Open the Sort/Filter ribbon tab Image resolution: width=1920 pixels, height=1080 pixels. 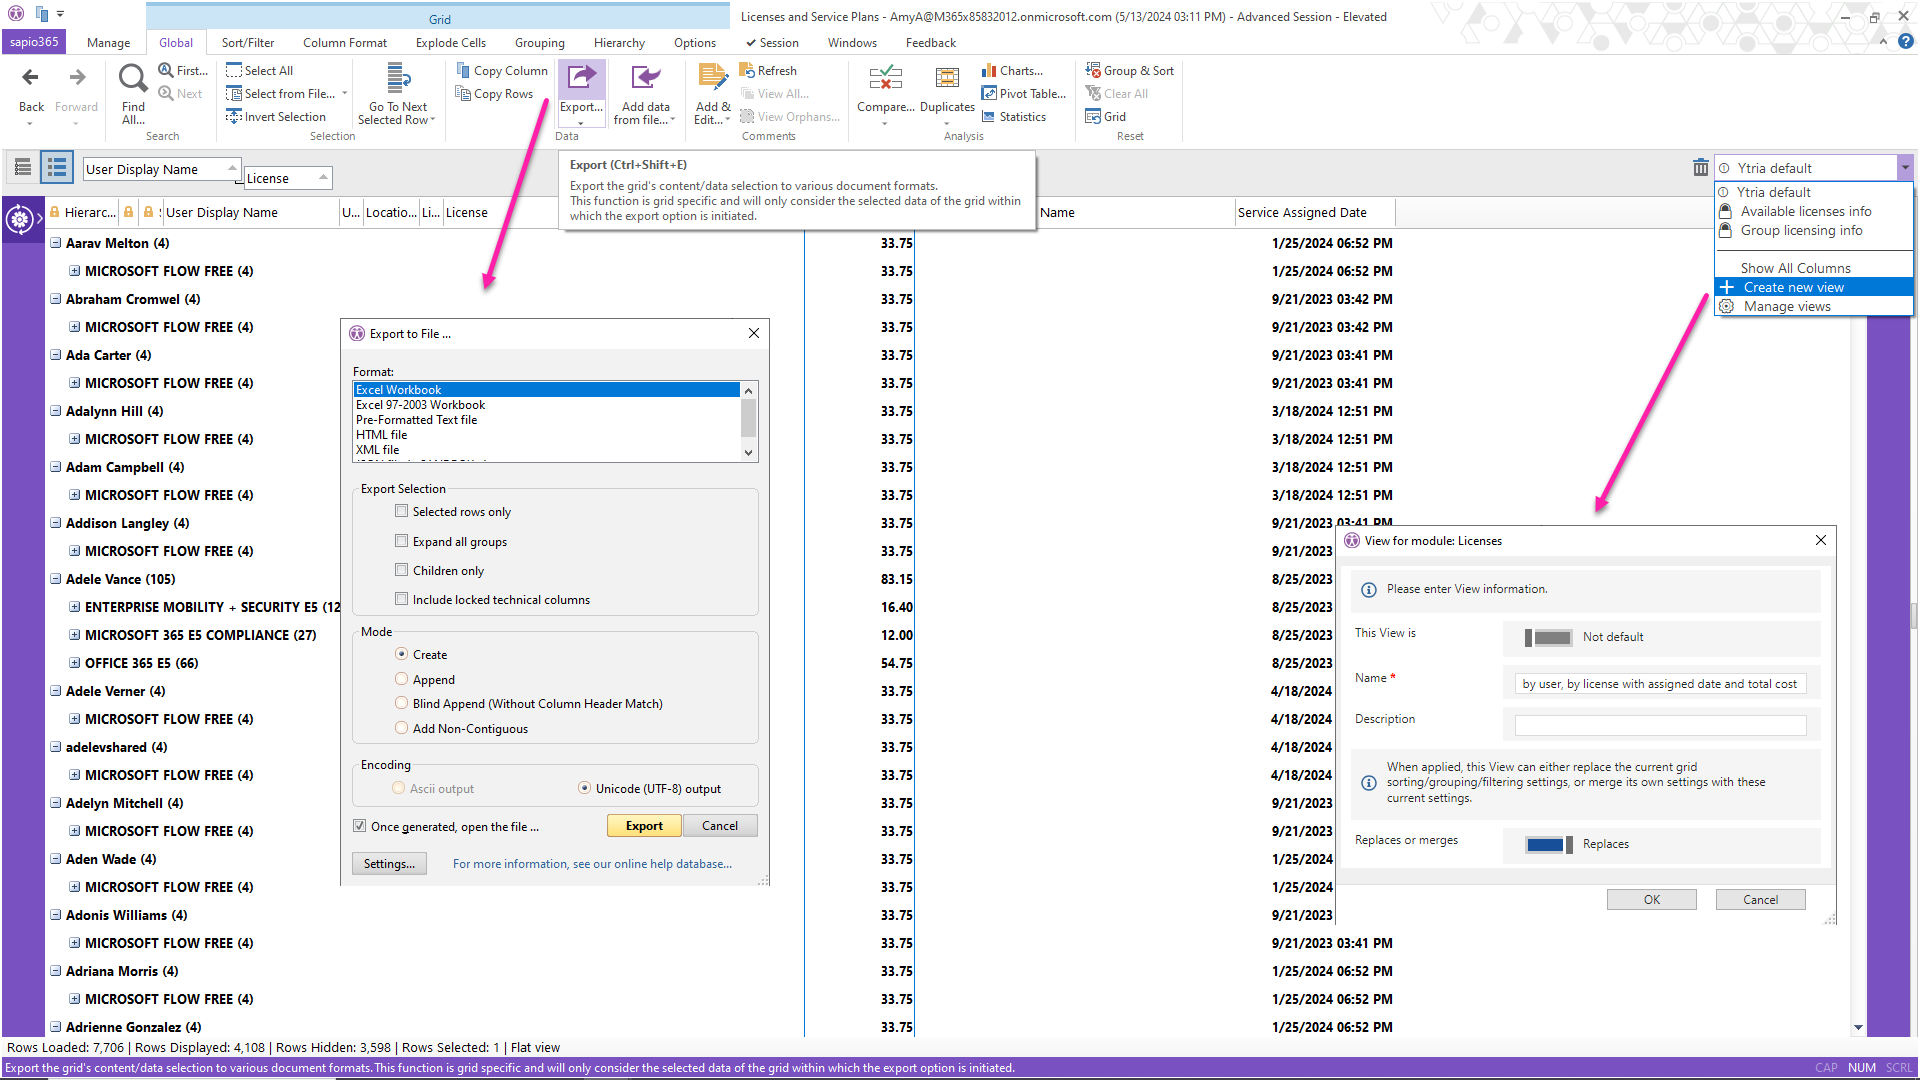[x=248, y=43]
